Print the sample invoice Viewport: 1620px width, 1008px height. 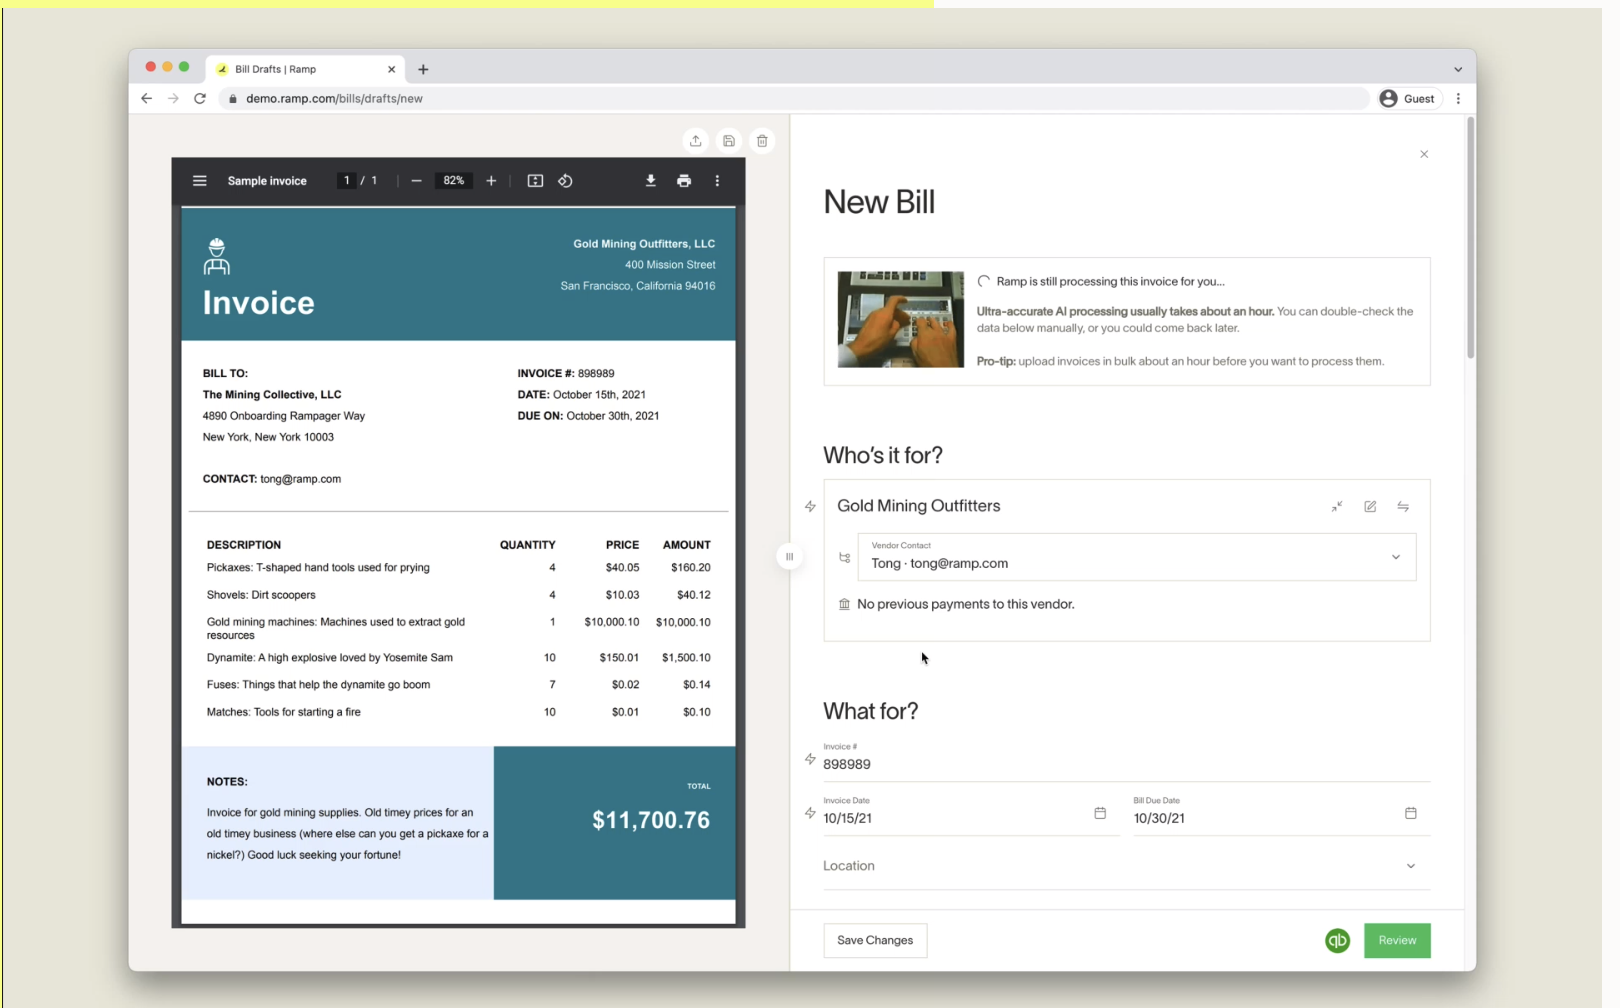684,181
